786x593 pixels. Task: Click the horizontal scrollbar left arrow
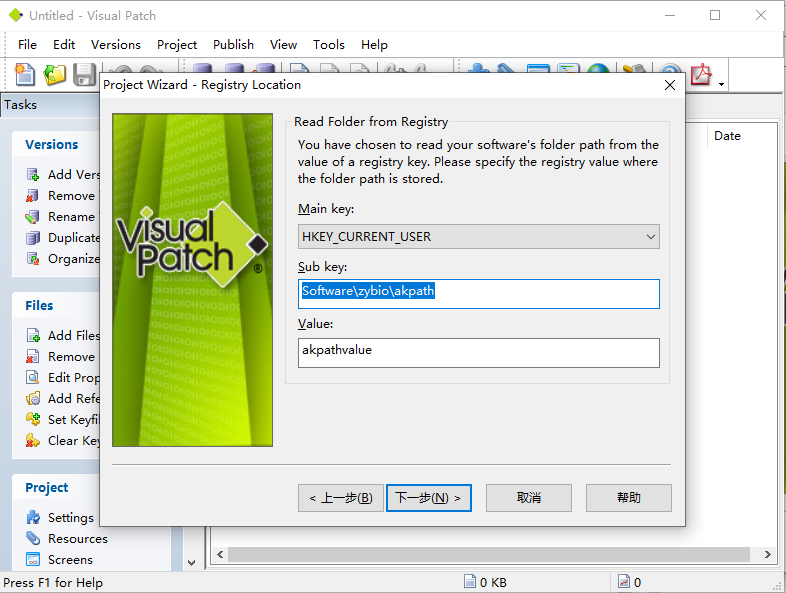(x=220, y=554)
